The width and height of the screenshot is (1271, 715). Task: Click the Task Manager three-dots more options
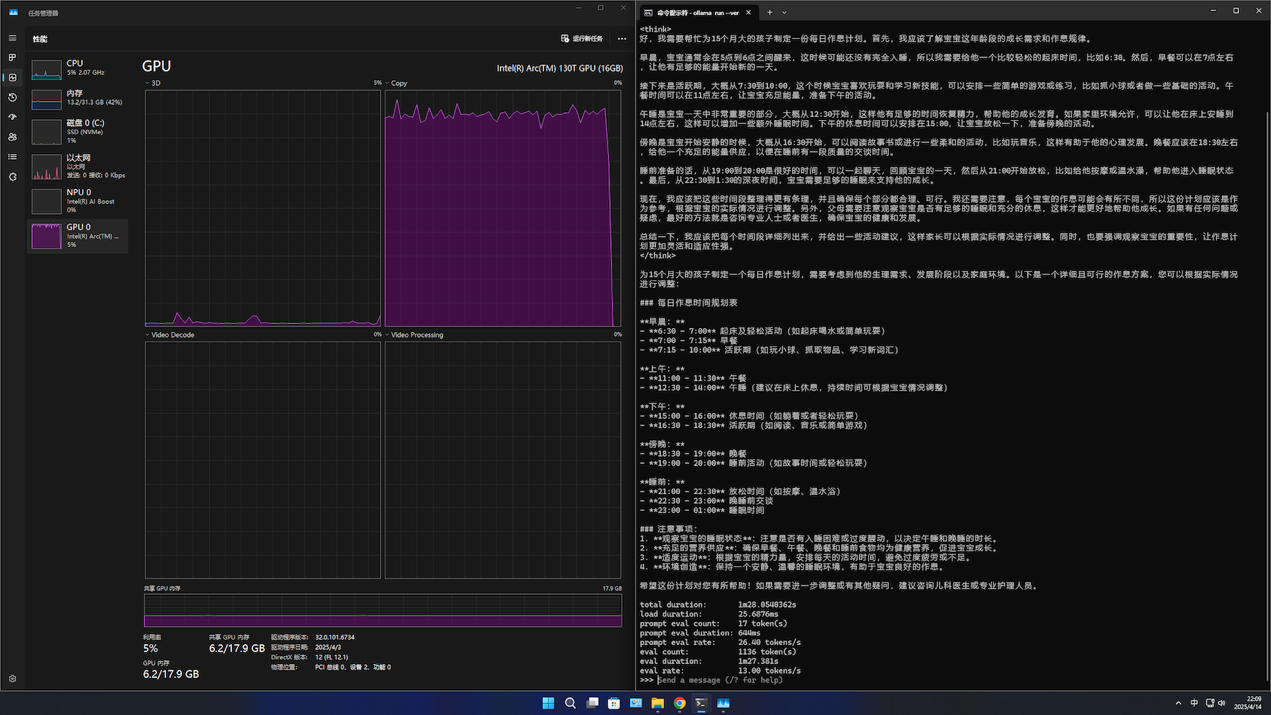[x=622, y=39]
